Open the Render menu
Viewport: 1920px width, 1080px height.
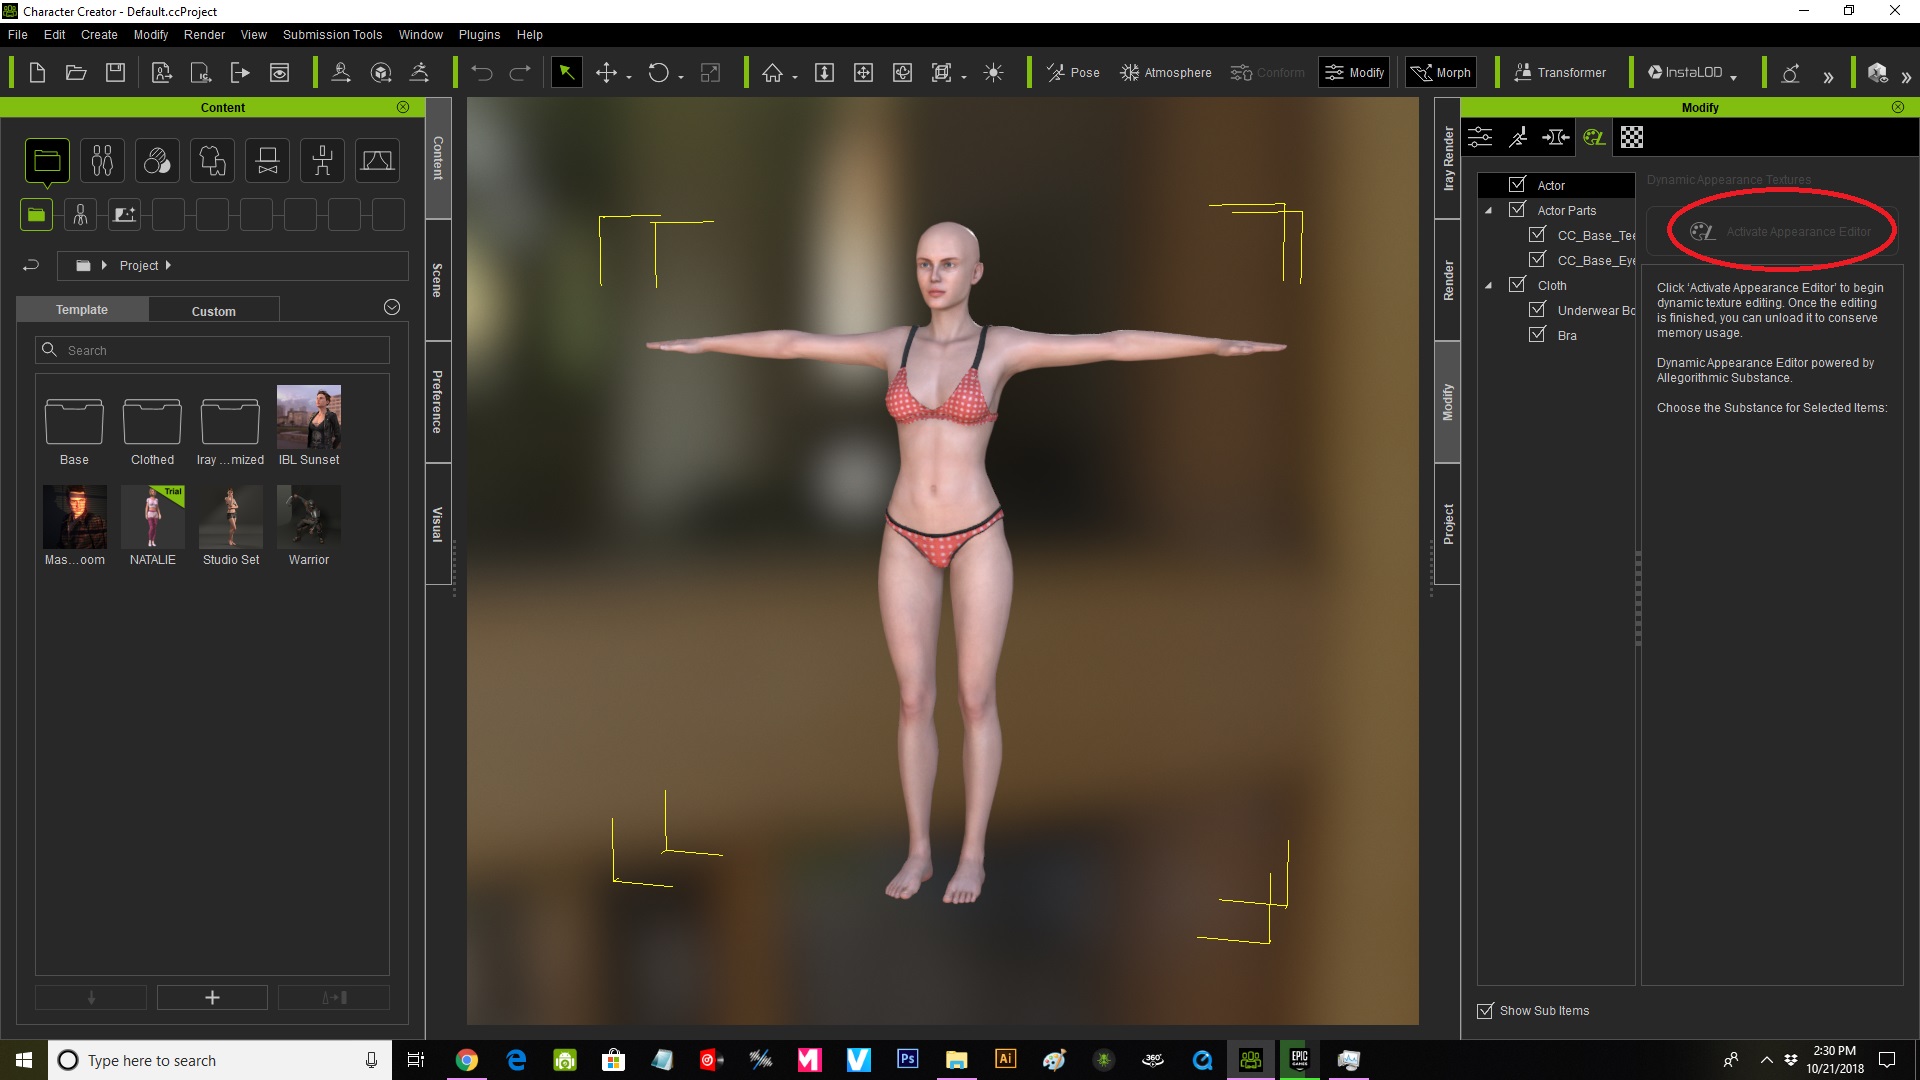[204, 35]
